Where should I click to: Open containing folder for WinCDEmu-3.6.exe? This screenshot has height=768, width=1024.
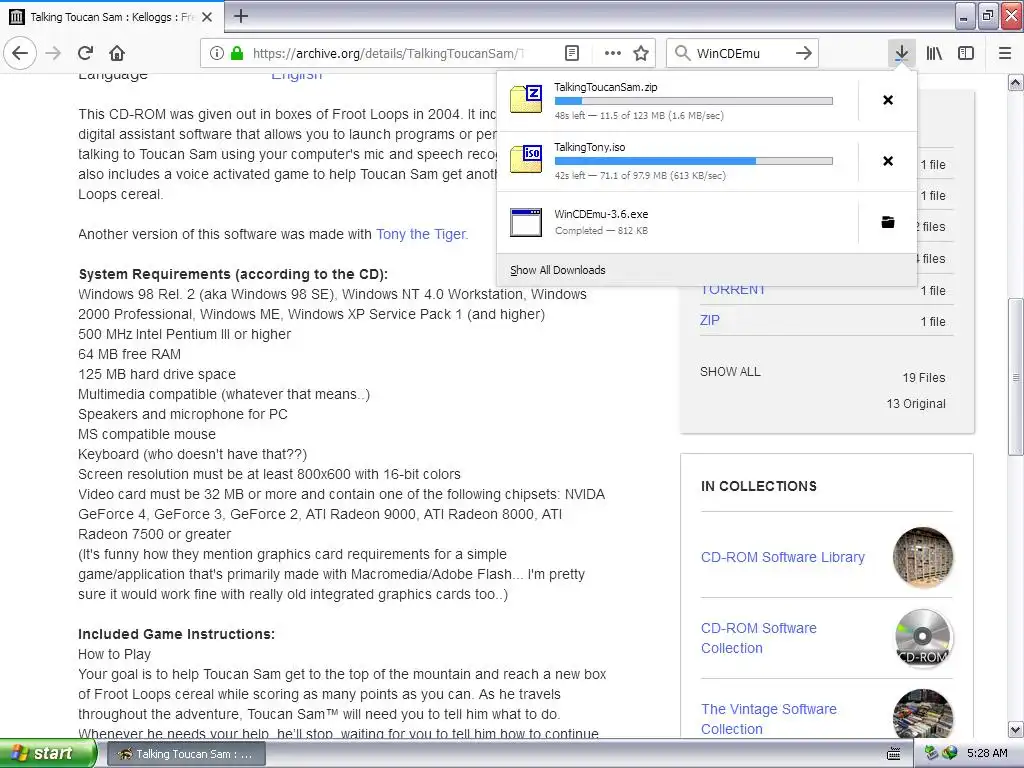tap(888, 222)
